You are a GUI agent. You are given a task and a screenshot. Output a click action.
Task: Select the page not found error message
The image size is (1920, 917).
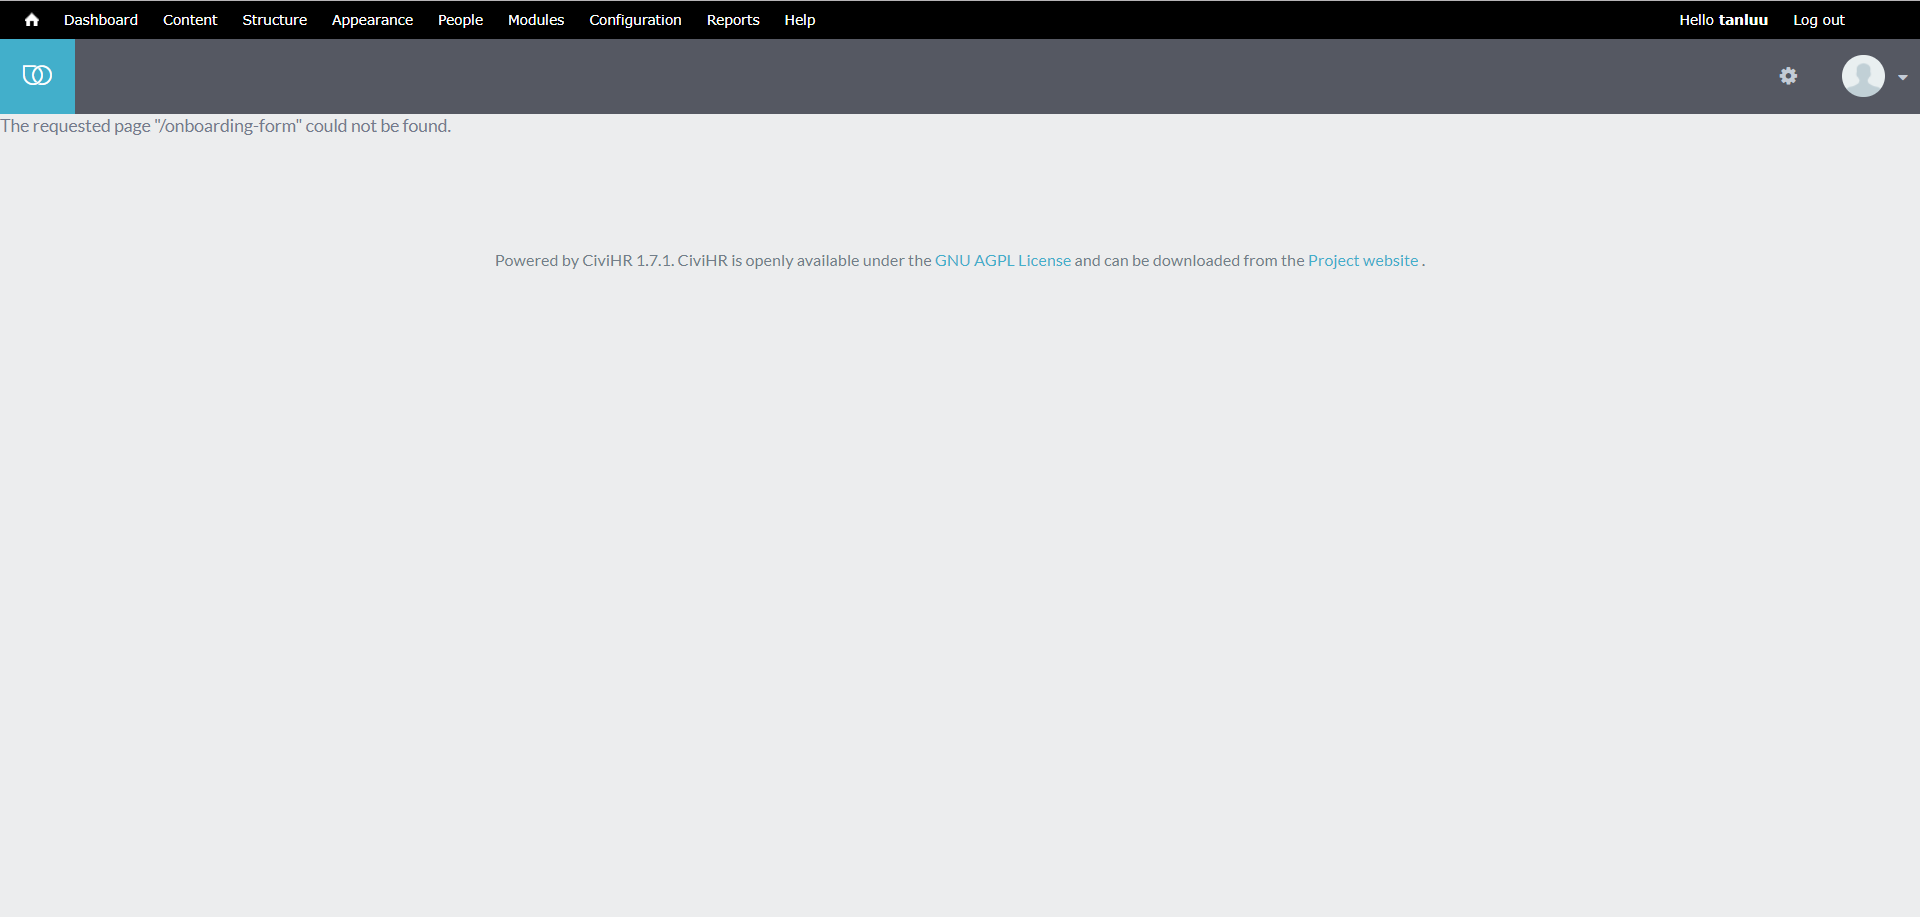(x=225, y=126)
